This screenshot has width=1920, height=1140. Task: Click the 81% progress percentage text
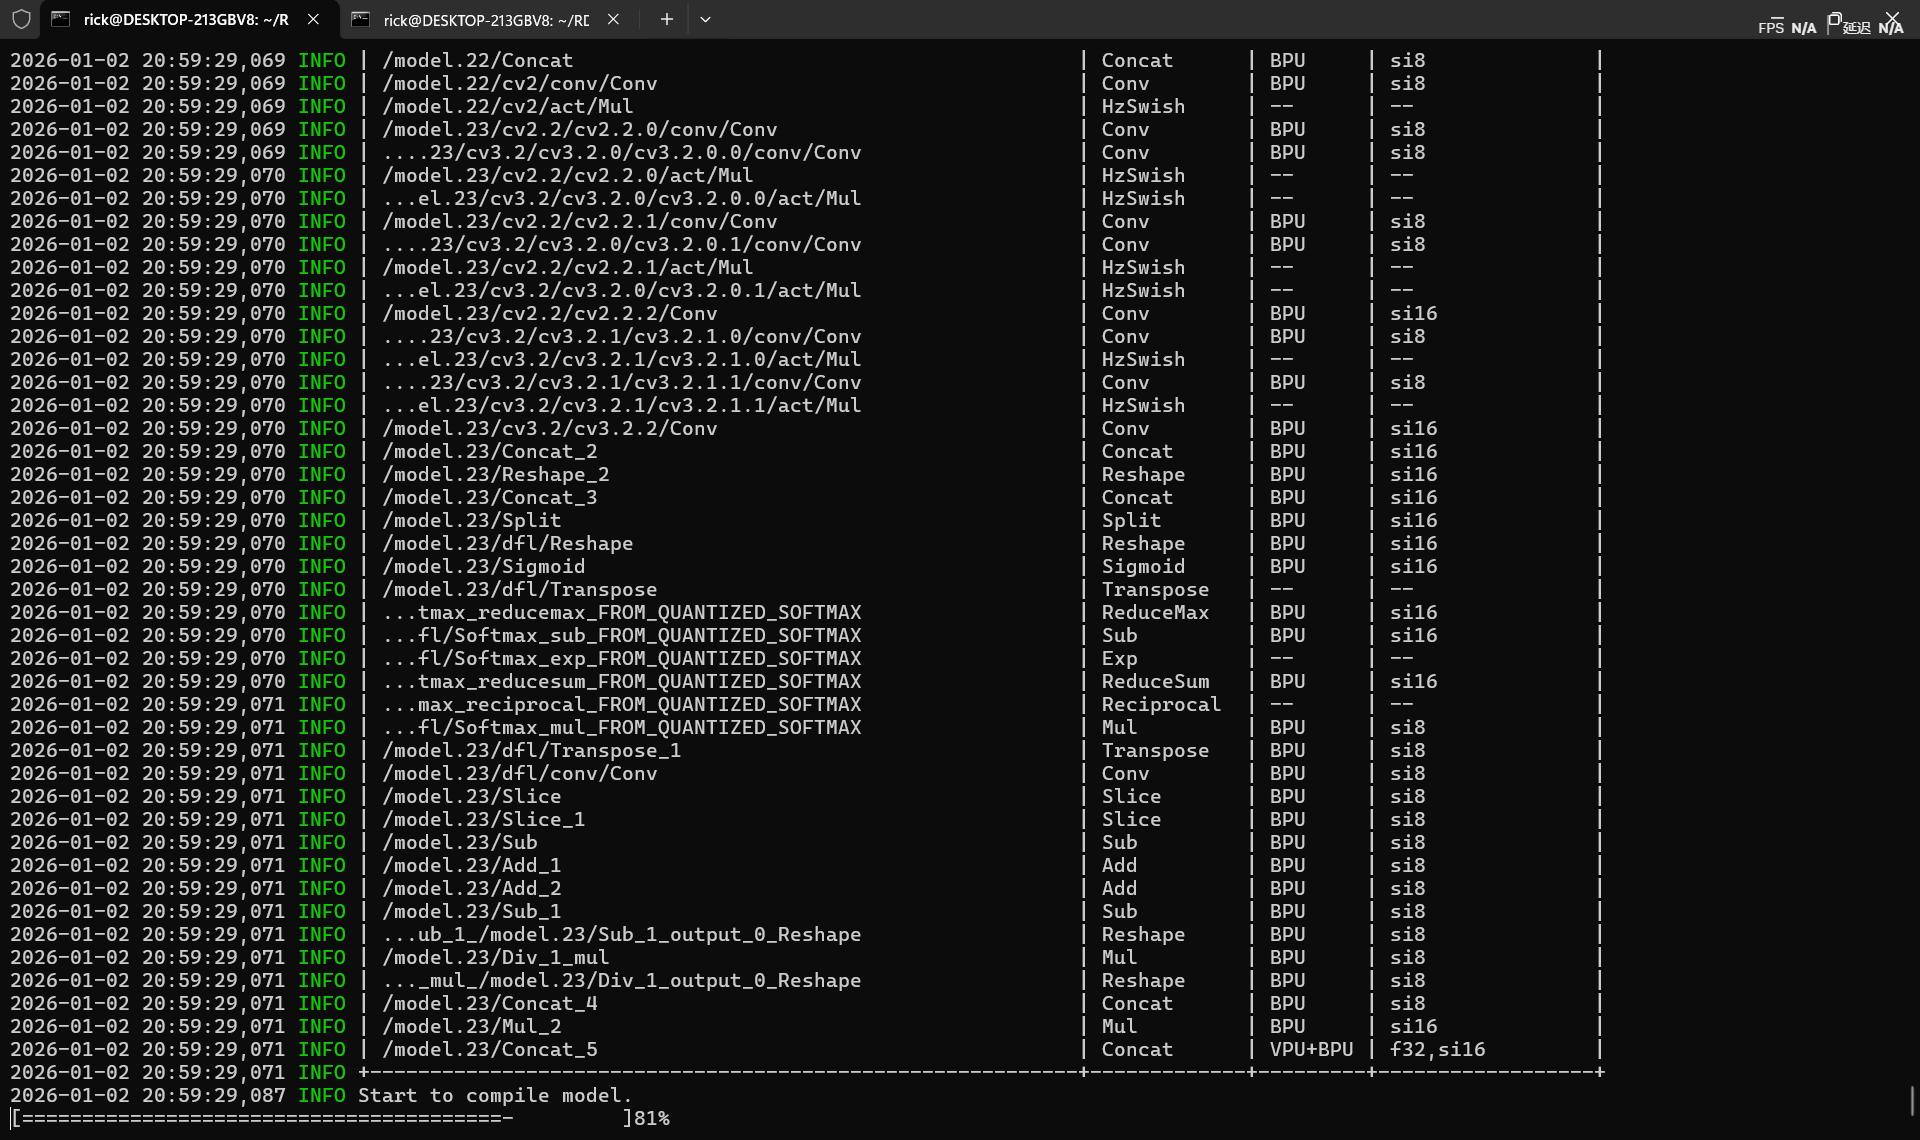pos(651,1118)
